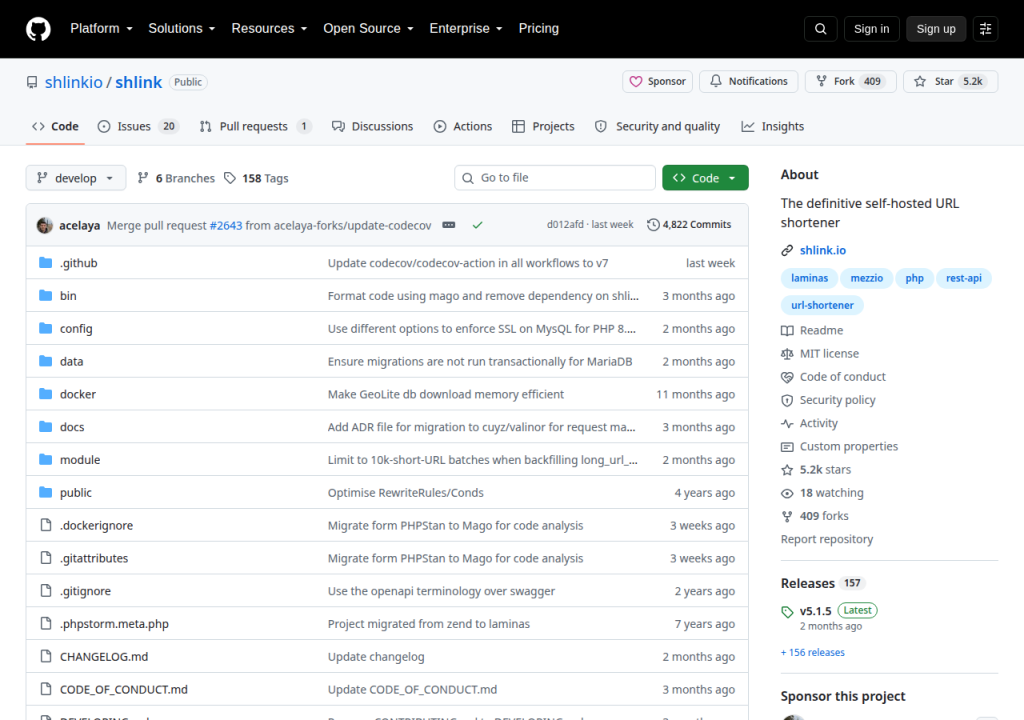The width and height of the screenshot is (1024, 720).
Task: Open appearance settings icon next to Sign up
Action: [985, 29]
